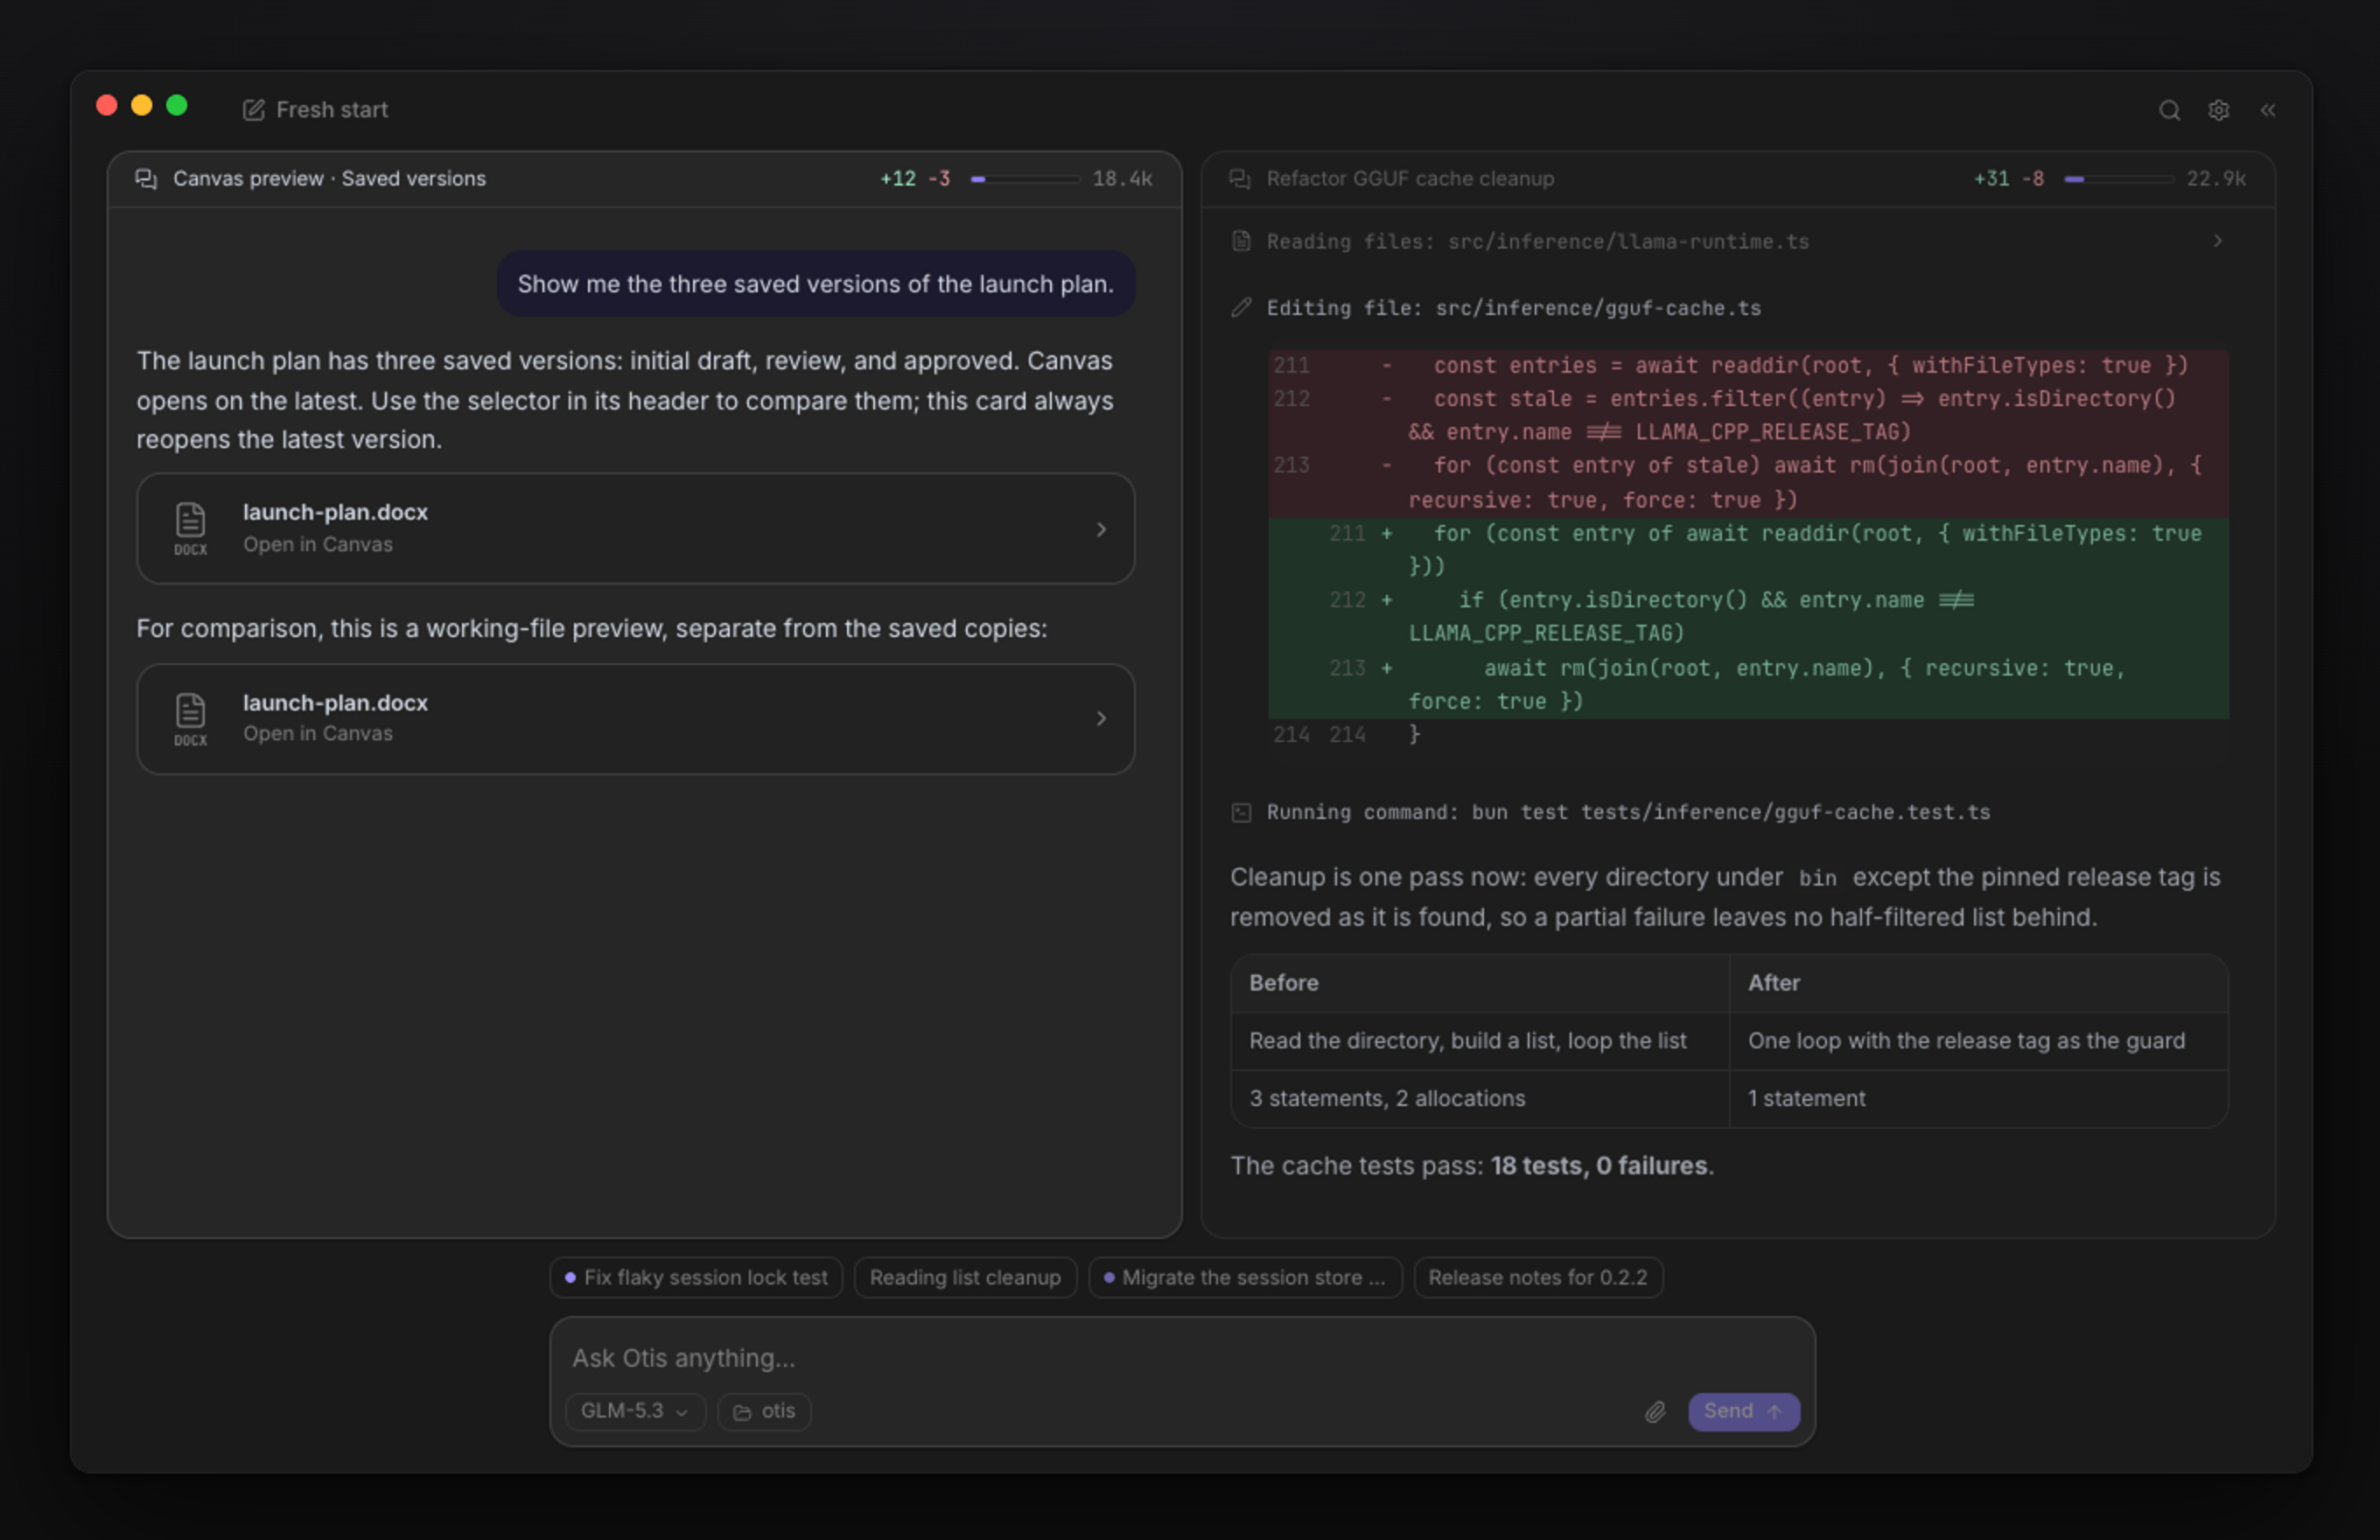Viewport: 2380px width, 1540px height.
Task: Click the terminal icon next to Running command
Action: pos(1241,812)
